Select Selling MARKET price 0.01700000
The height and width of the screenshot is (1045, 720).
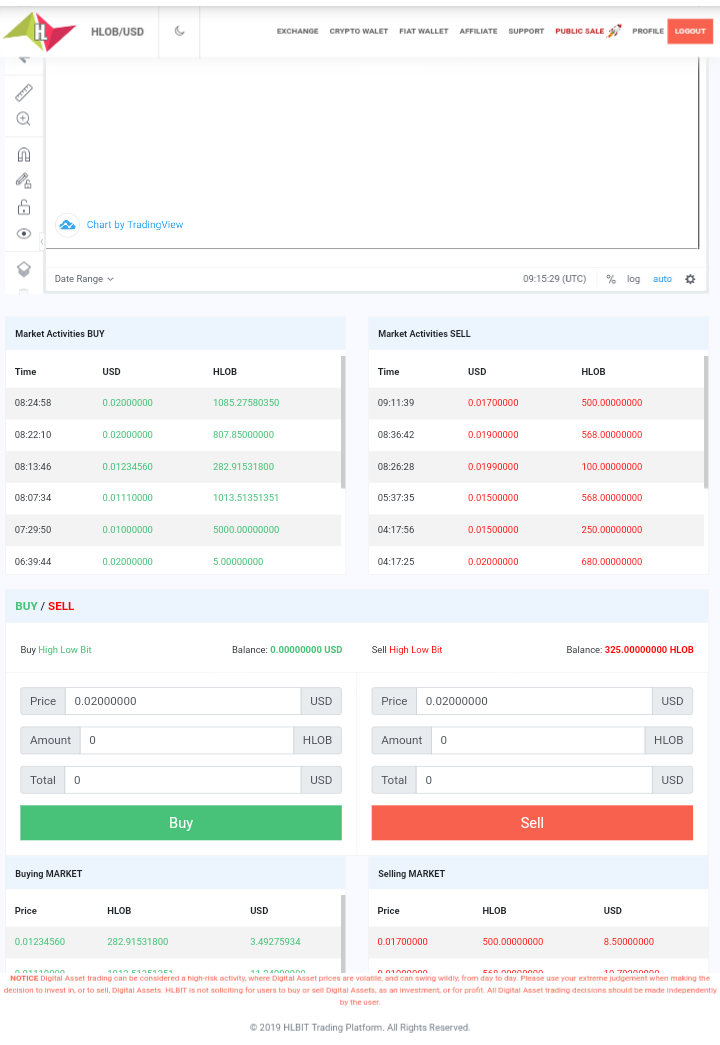tap(403, 942)
